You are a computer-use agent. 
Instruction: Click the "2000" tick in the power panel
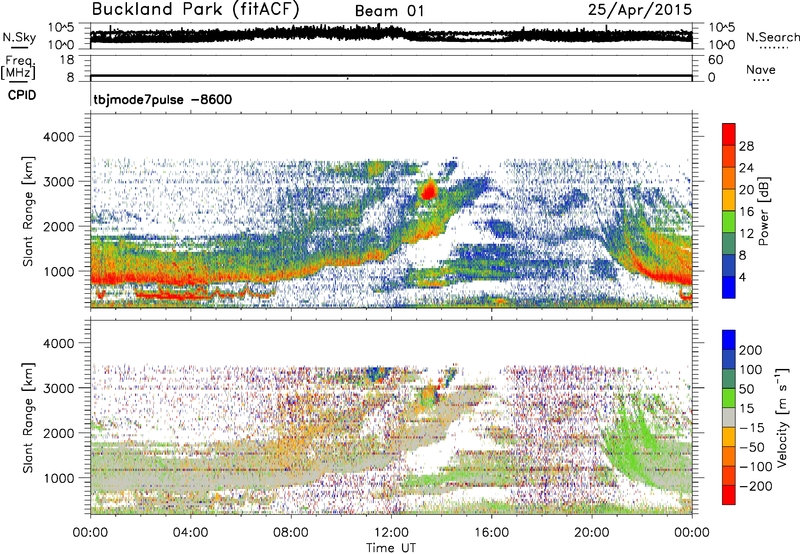[x=58, y=226]
